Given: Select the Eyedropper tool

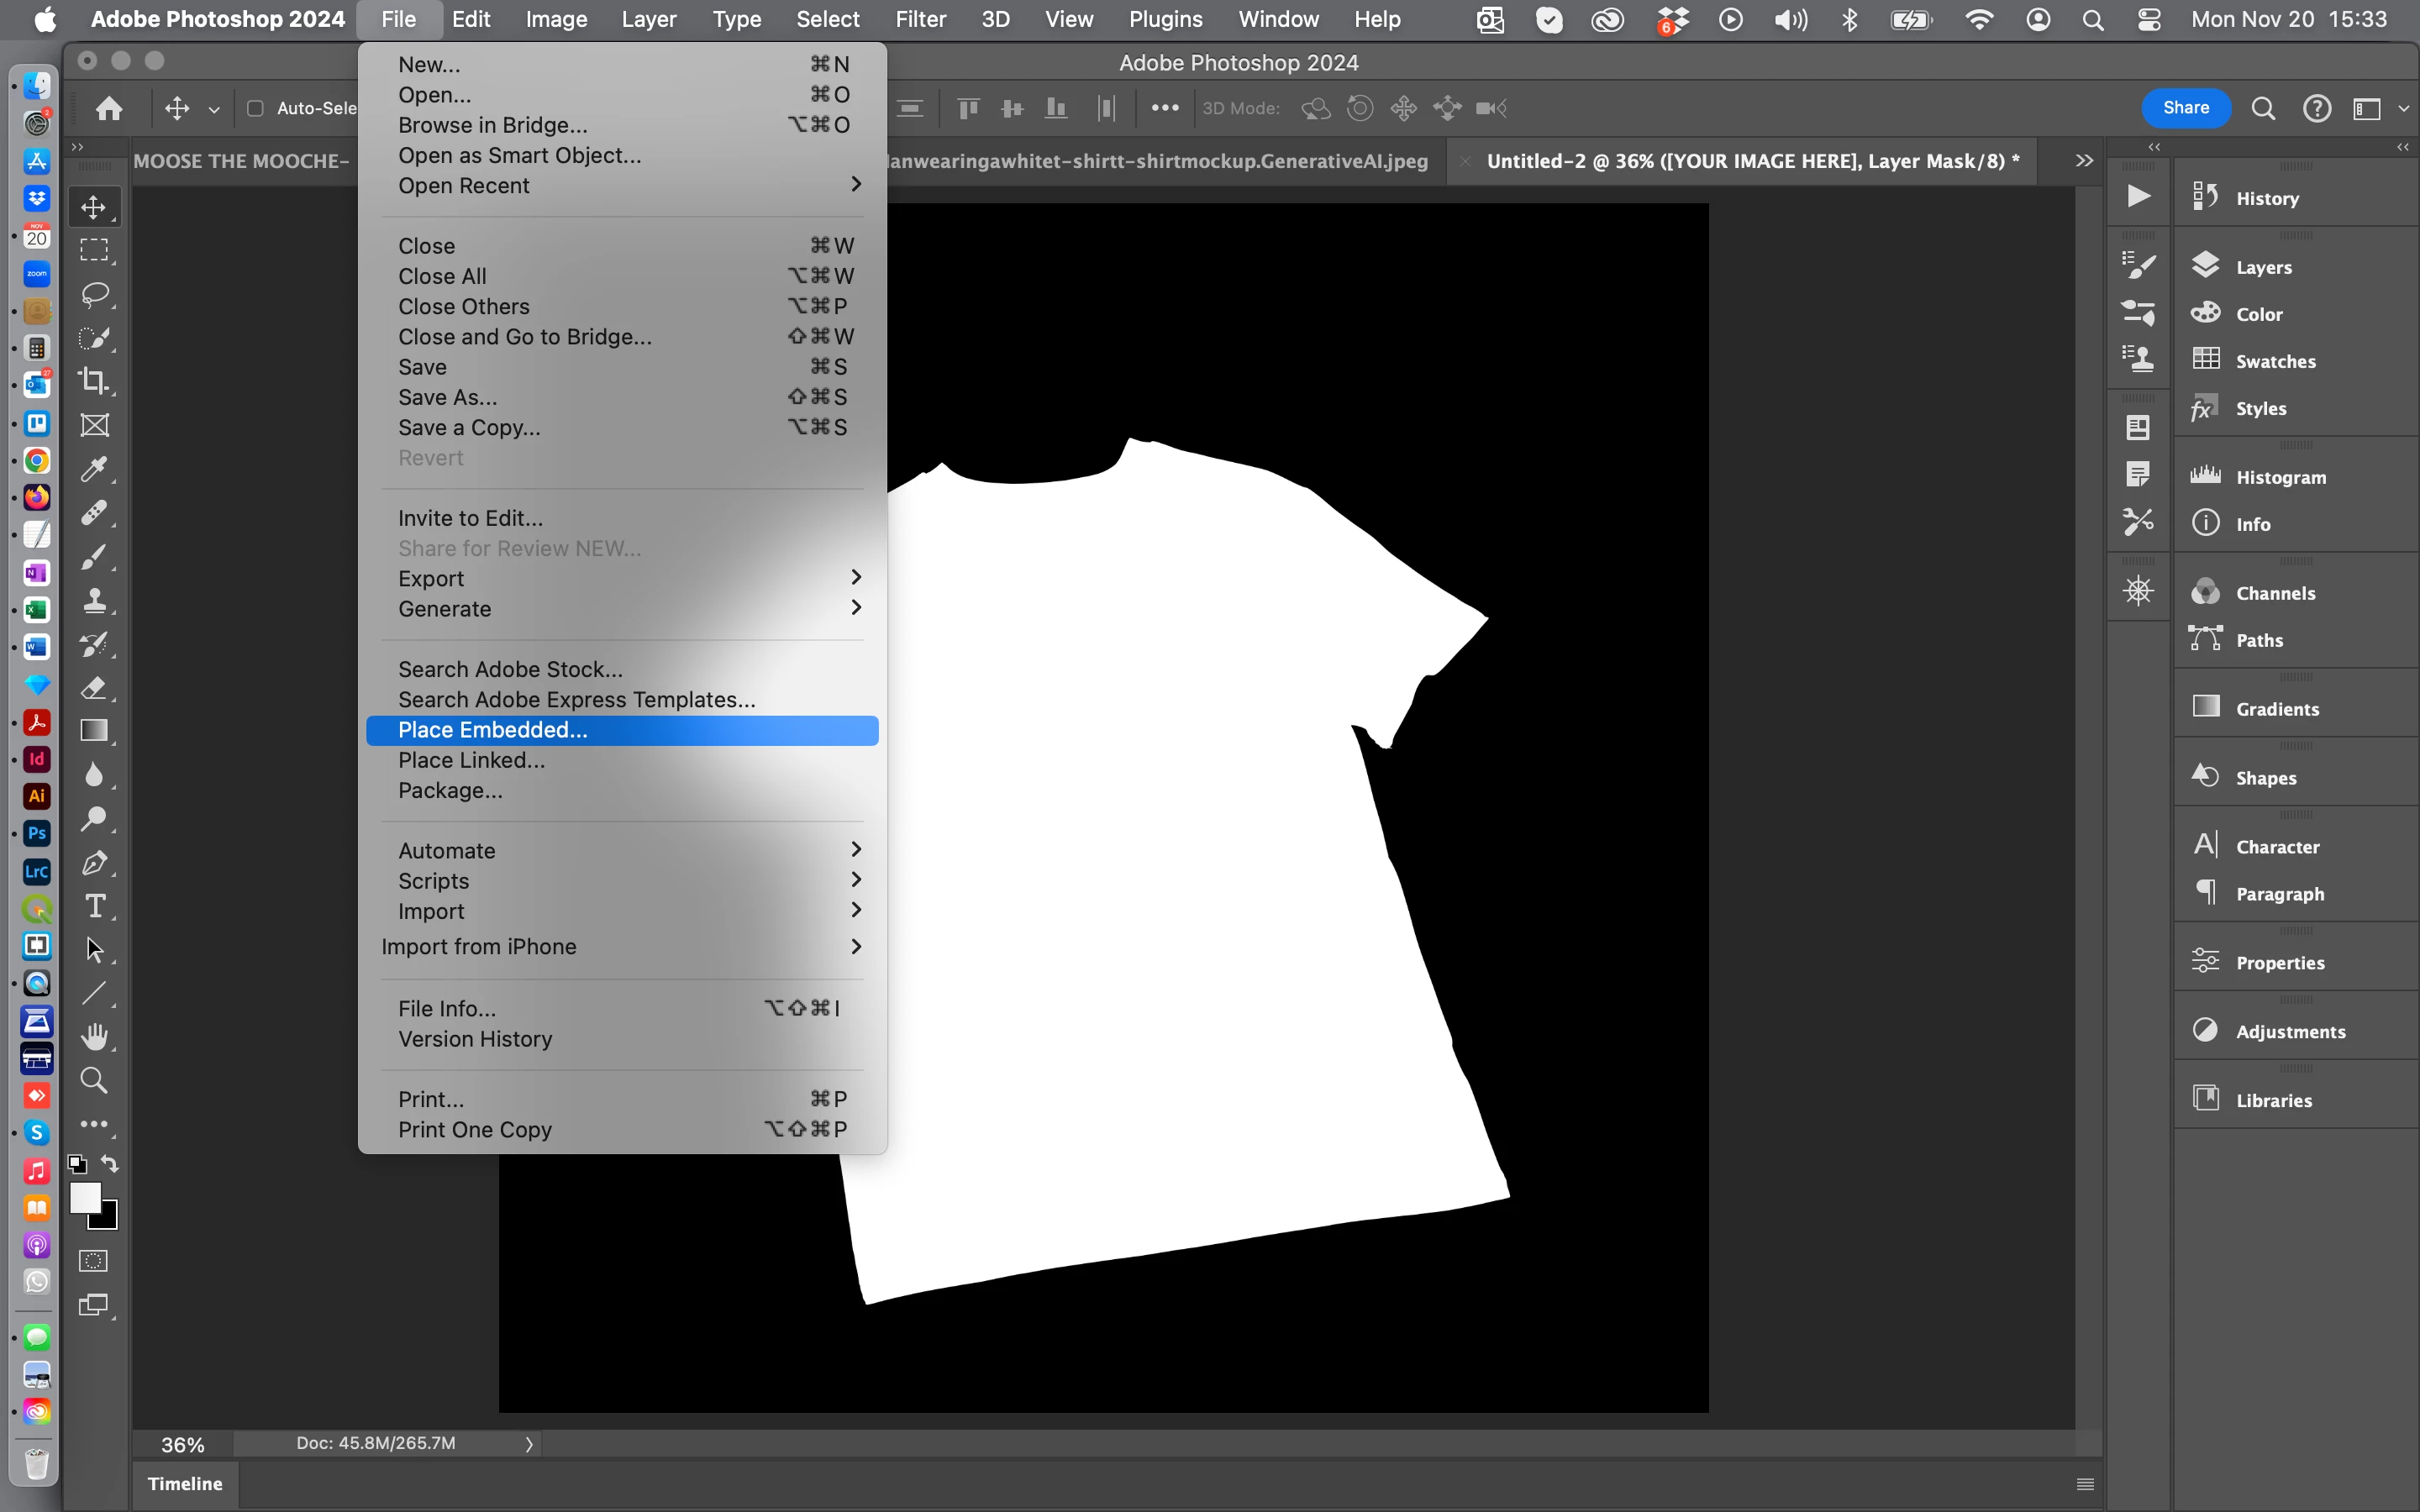Looking at the screenshot, I should point(94,468).
